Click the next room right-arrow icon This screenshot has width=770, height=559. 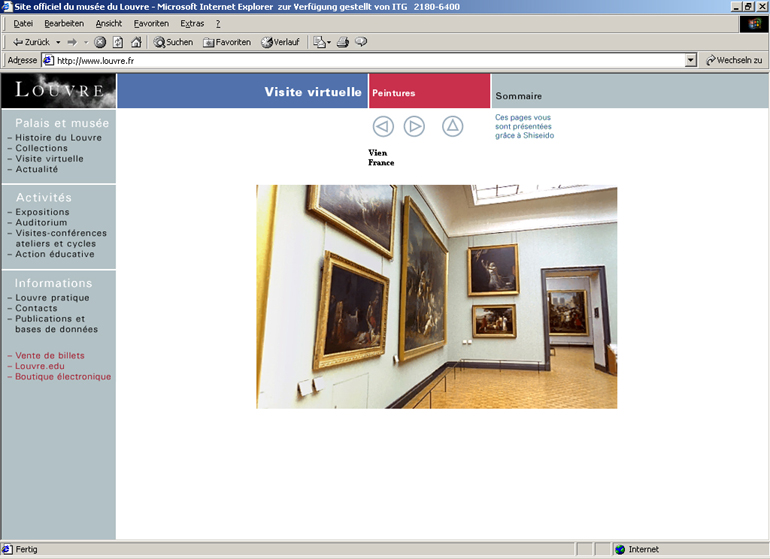click(x=414, y=126)
